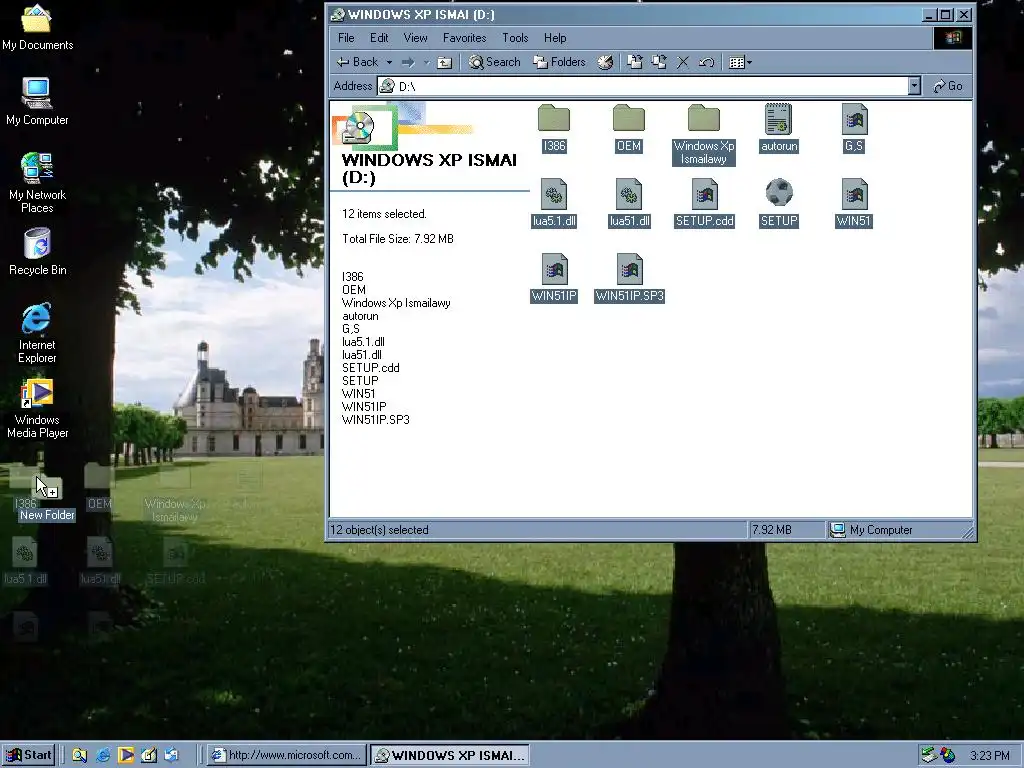Open the Help menu
The height and width of the screenshot is (768, 1024).
point(555,38)
